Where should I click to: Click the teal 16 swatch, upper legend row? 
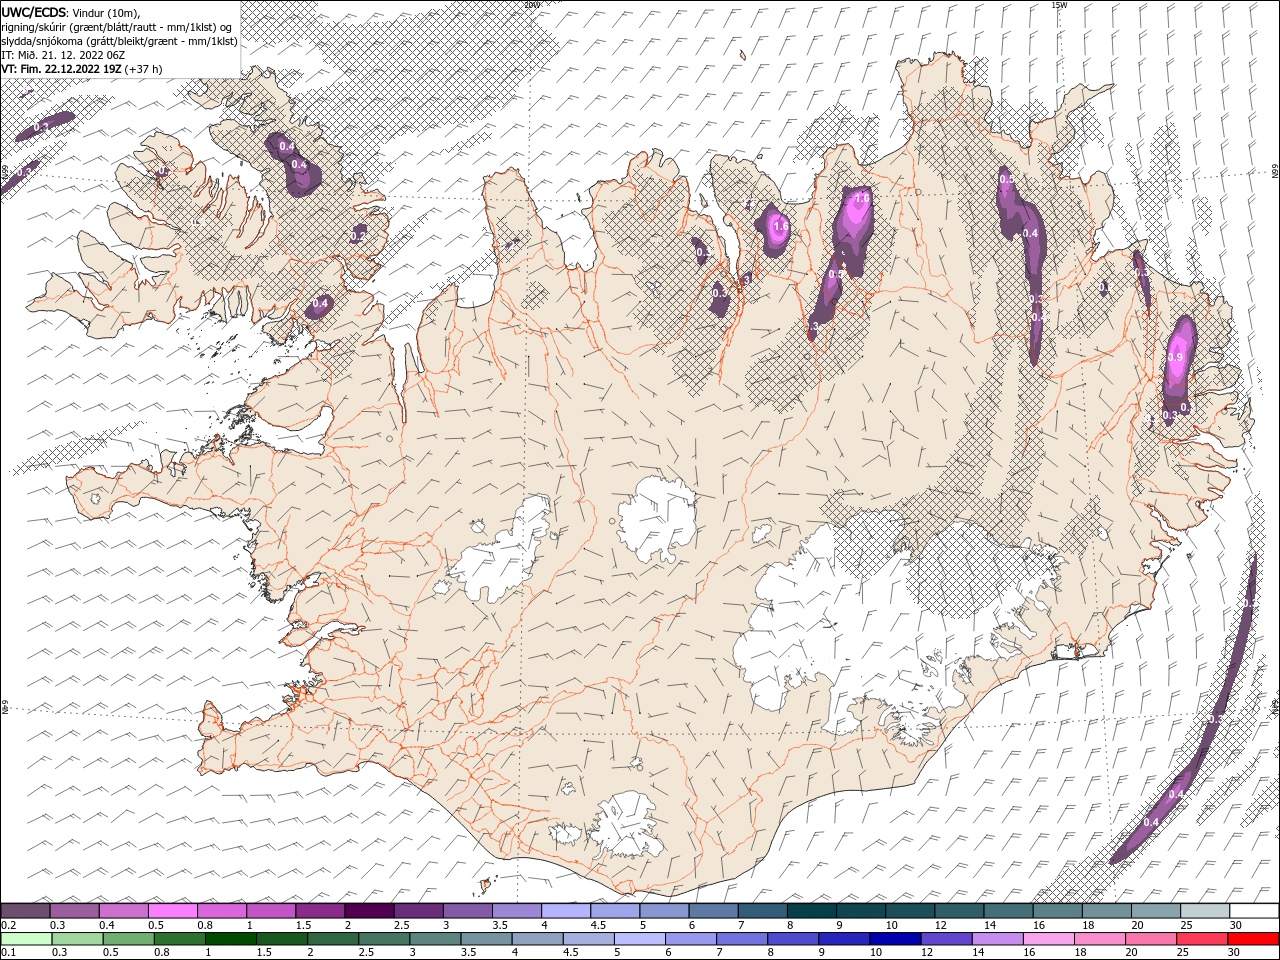click(x=1057, y=910)
